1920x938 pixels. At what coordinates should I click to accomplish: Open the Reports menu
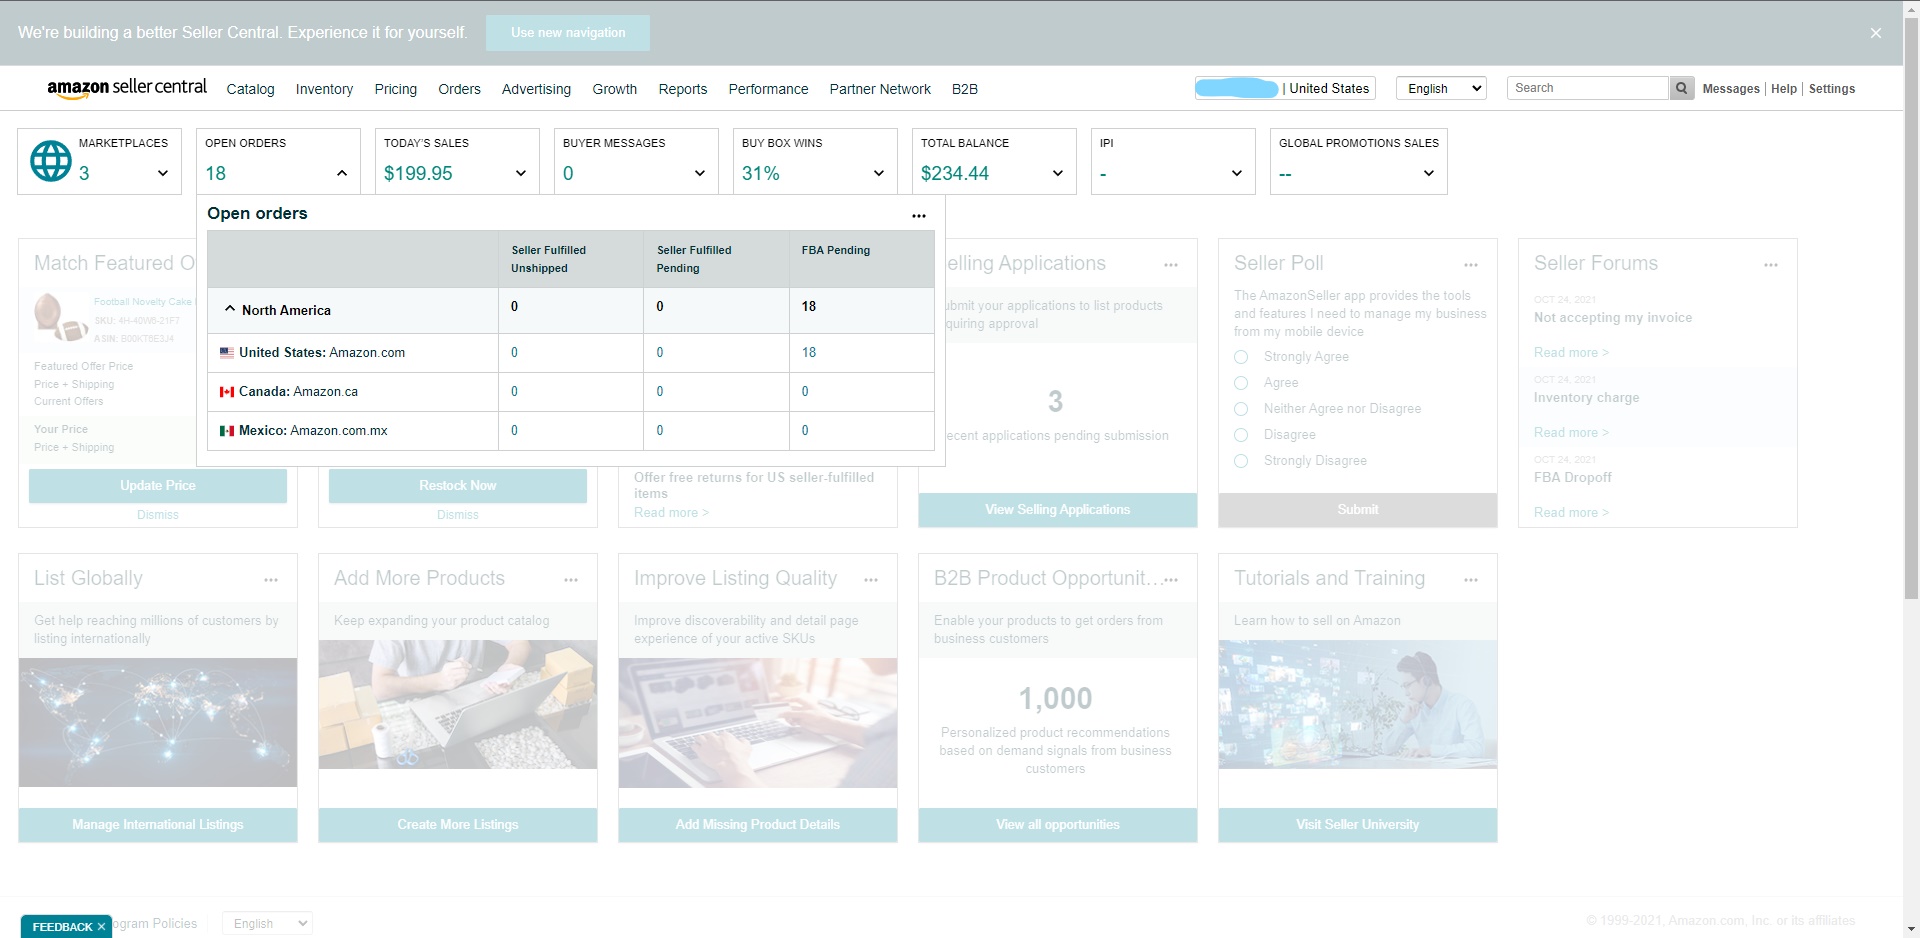pos(683,89)
